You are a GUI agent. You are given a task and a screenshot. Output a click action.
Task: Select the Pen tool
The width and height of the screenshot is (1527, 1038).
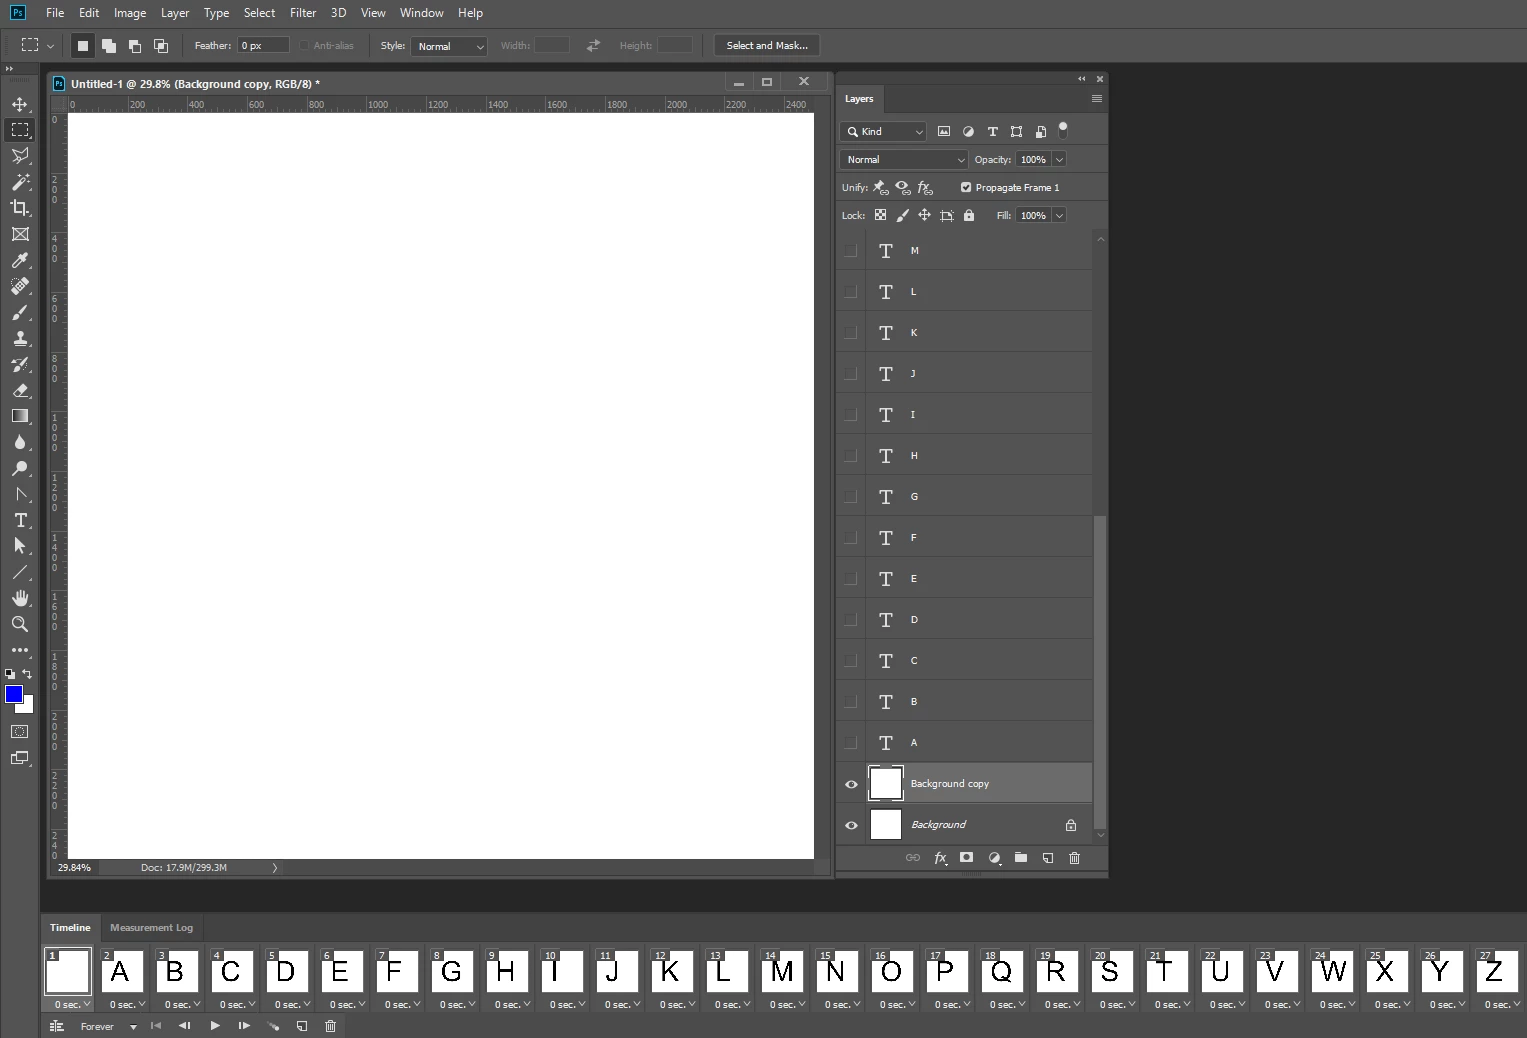[x=20, y=494]
